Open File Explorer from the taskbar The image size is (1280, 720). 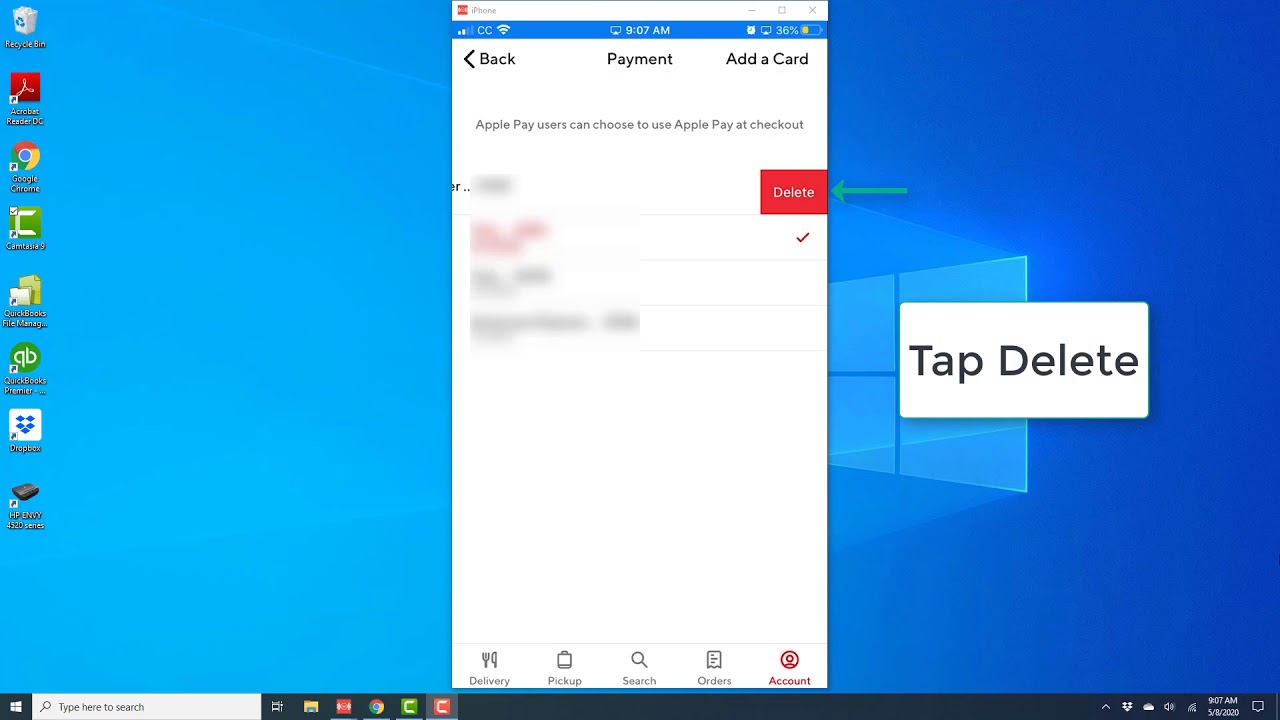[x=311, y=707]
